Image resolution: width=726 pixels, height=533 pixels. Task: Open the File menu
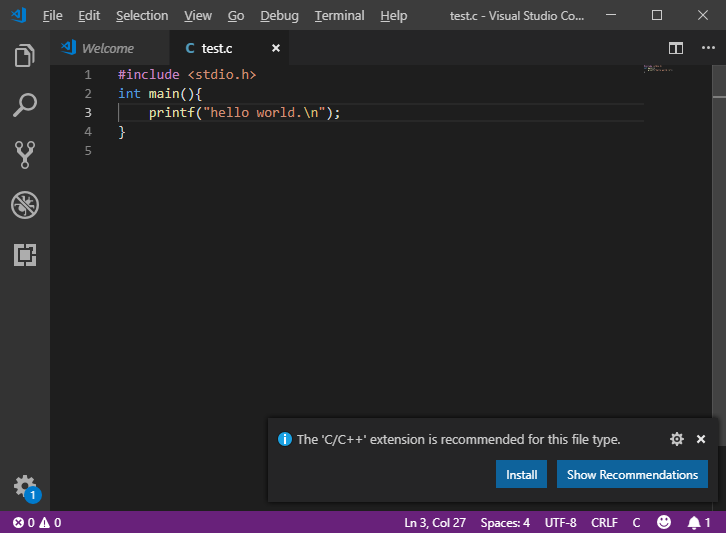(x=52, y=16)
